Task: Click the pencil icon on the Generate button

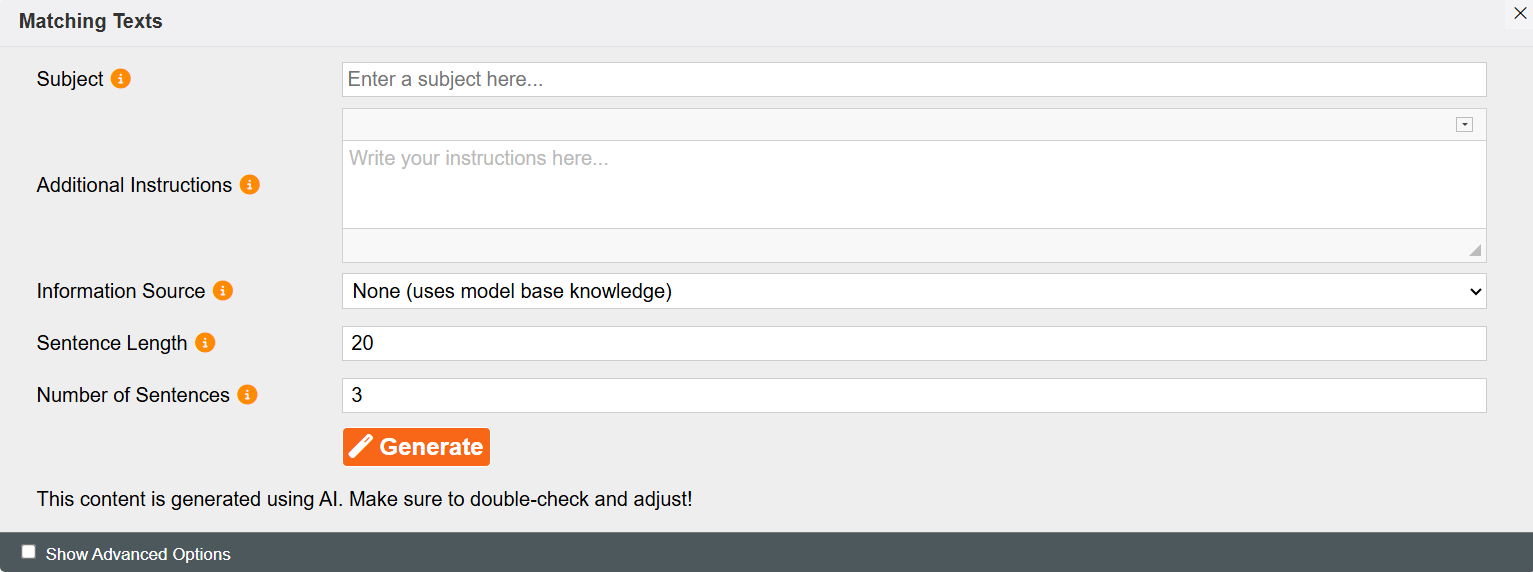Action: tap(361, 447)
